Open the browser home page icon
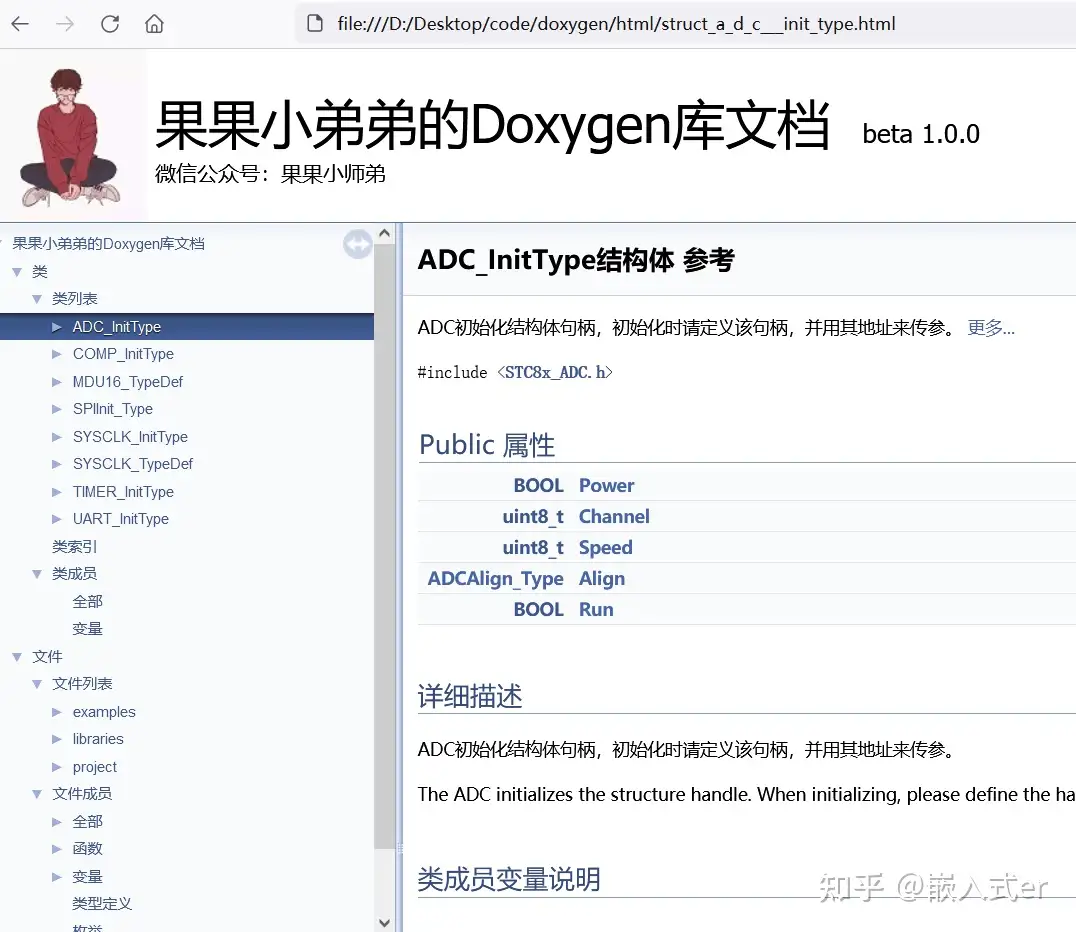 (x=154, y=23)
